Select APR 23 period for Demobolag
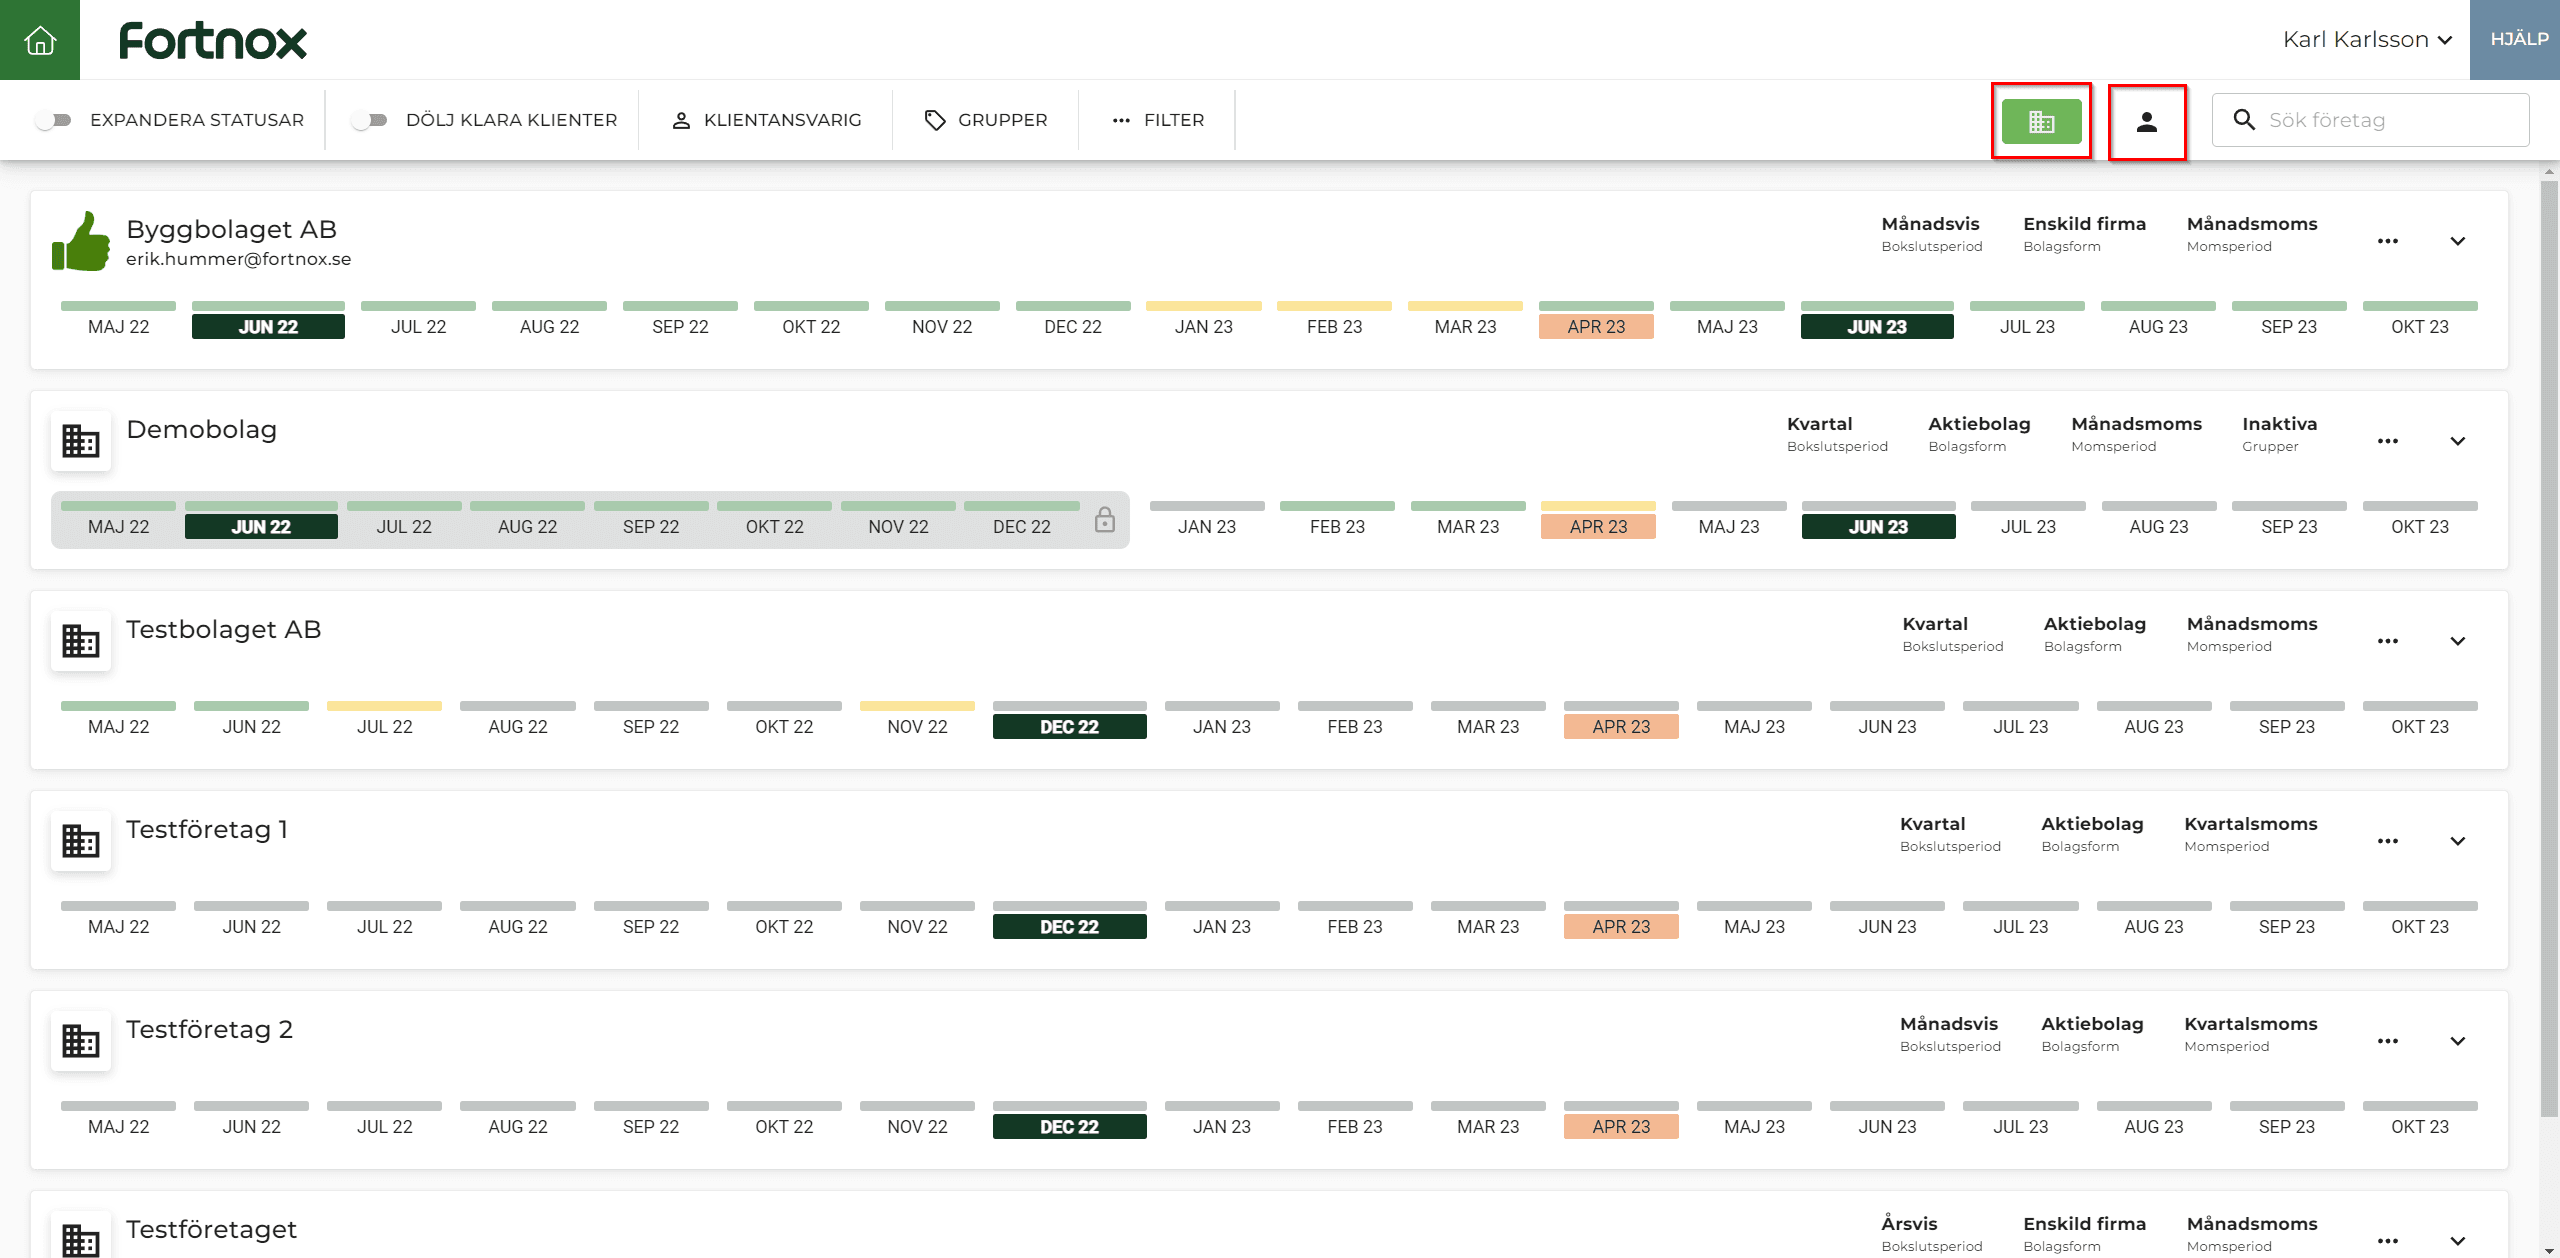 tap(1598, 527)
